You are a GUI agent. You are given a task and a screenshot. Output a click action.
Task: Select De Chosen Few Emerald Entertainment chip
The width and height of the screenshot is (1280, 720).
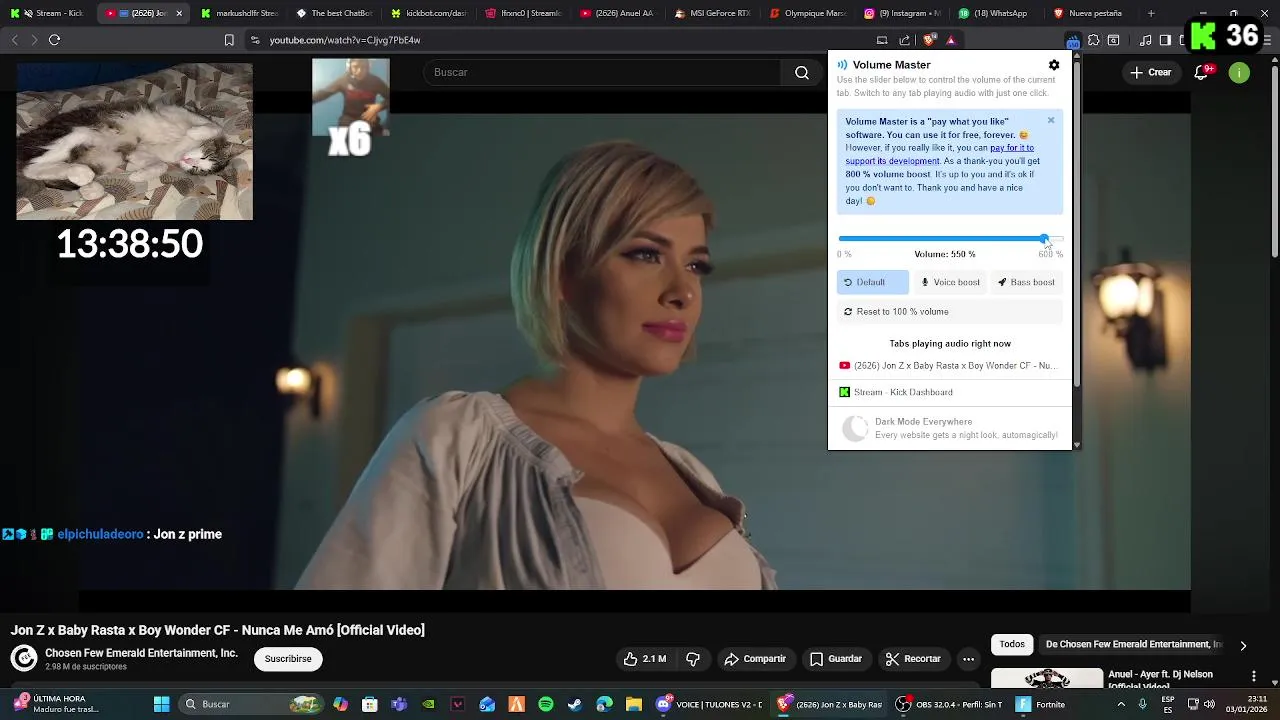(1134, 645)
